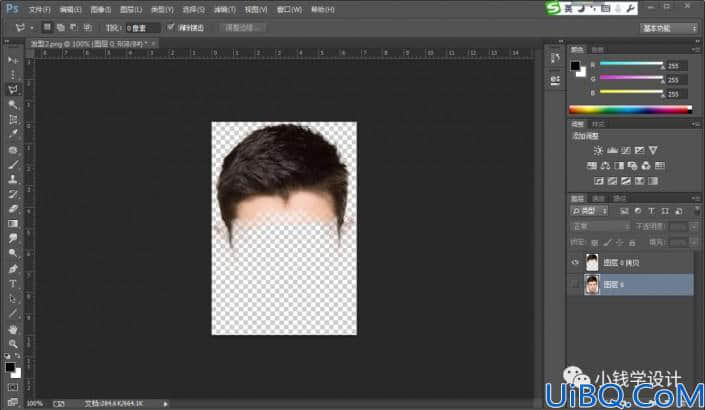Select the Move tool
The image size is (705, 410).
pos(13,60)
